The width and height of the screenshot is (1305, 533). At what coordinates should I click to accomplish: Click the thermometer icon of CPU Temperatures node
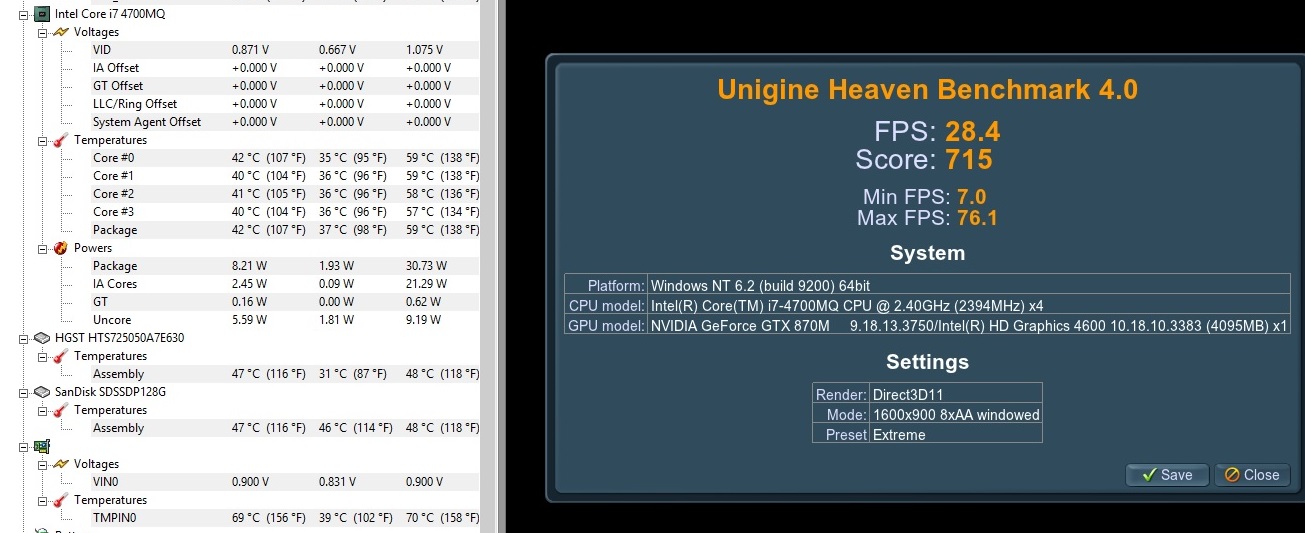[60, 140]
